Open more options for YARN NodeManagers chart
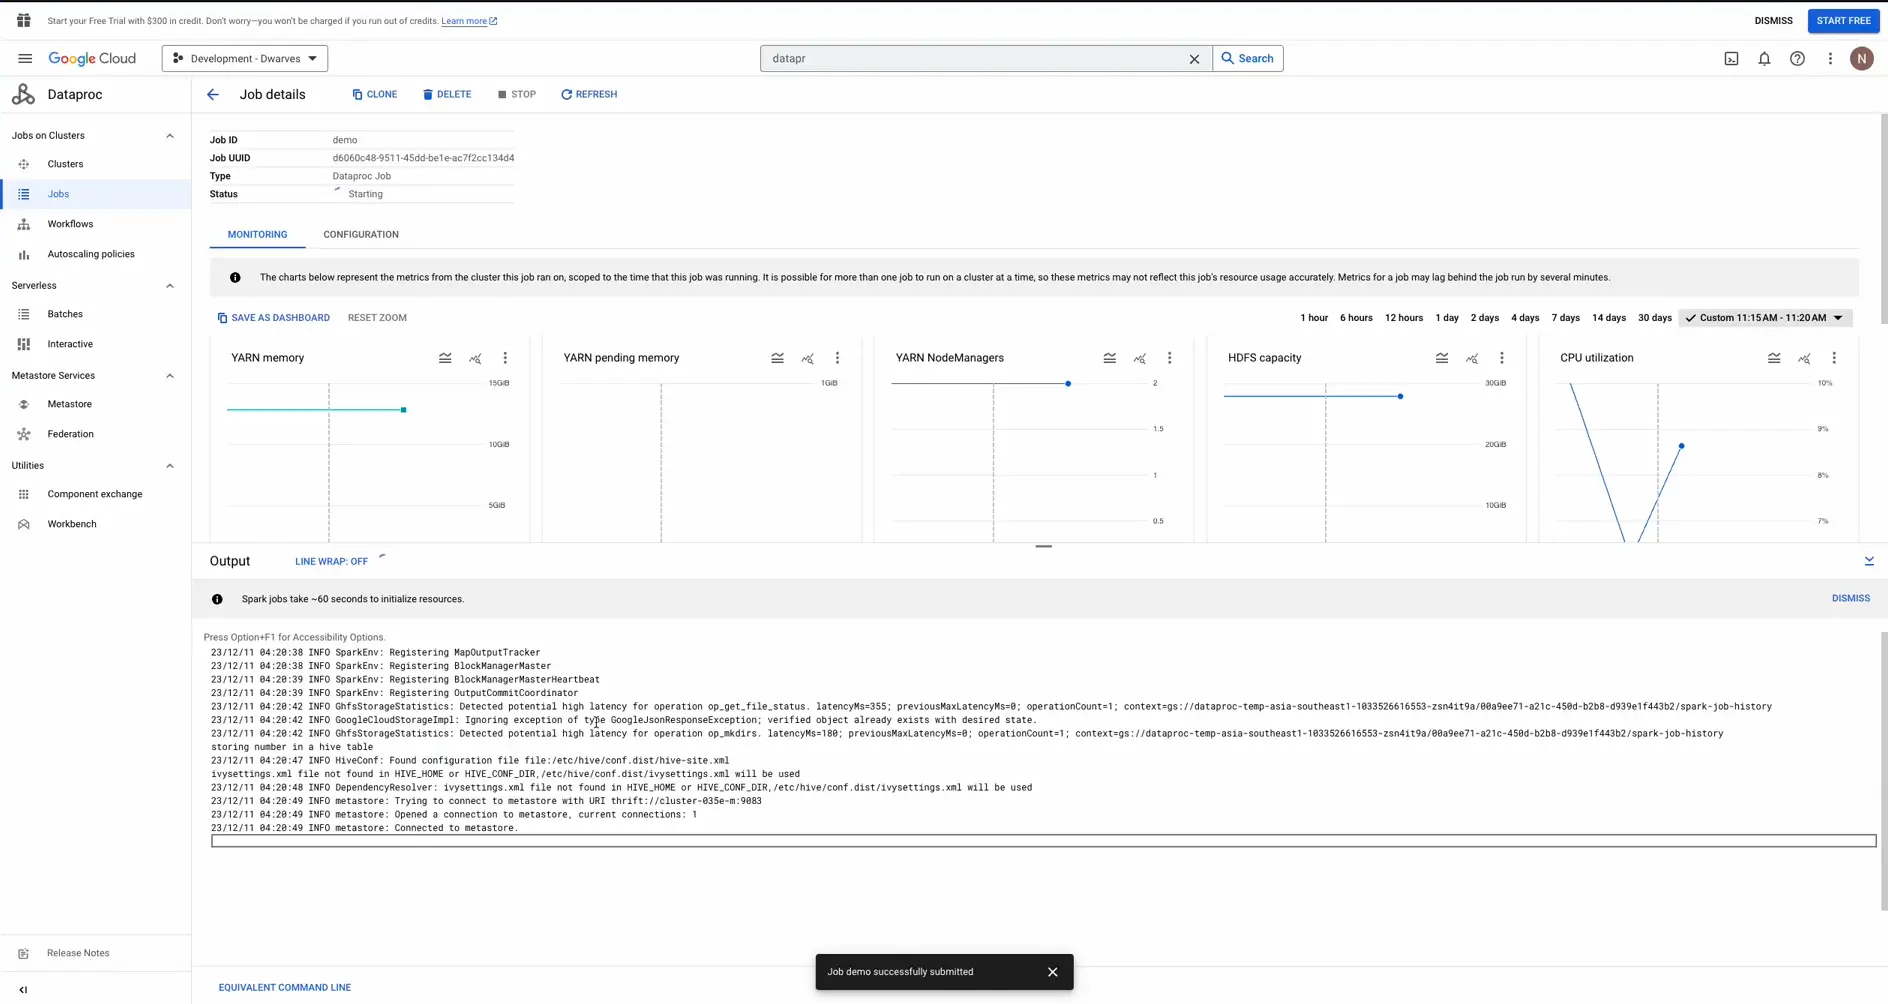 (x=1169, y=358)
